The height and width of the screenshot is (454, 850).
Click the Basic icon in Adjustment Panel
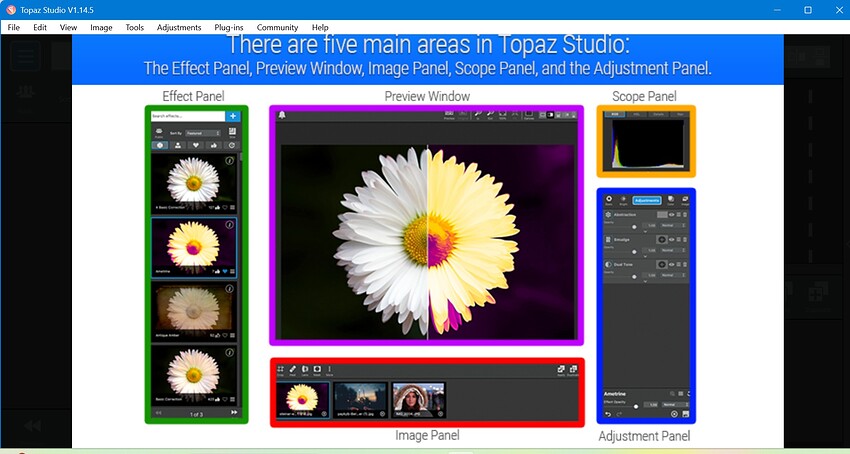(x=609, y=201)
